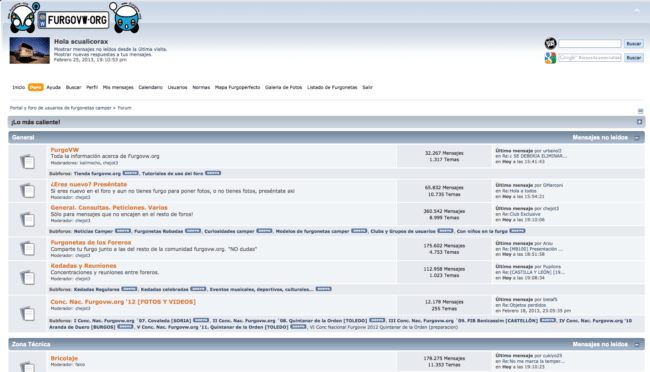Open the Bricolaje board
Image resolution: width=650 pixels, height=372 pixels.
64,358
